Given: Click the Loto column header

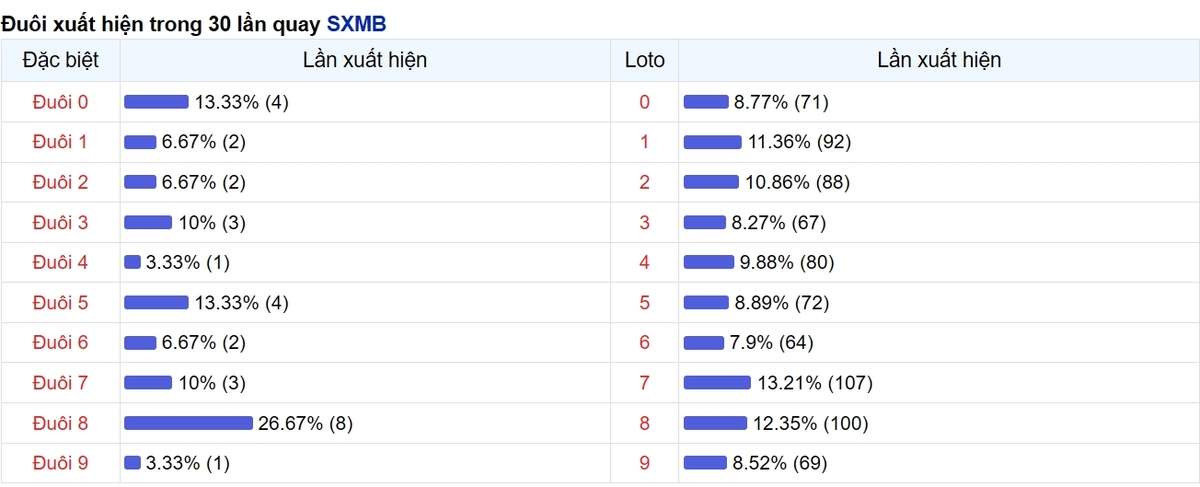Looking at the screenshot, I should (x=644, y=60).
